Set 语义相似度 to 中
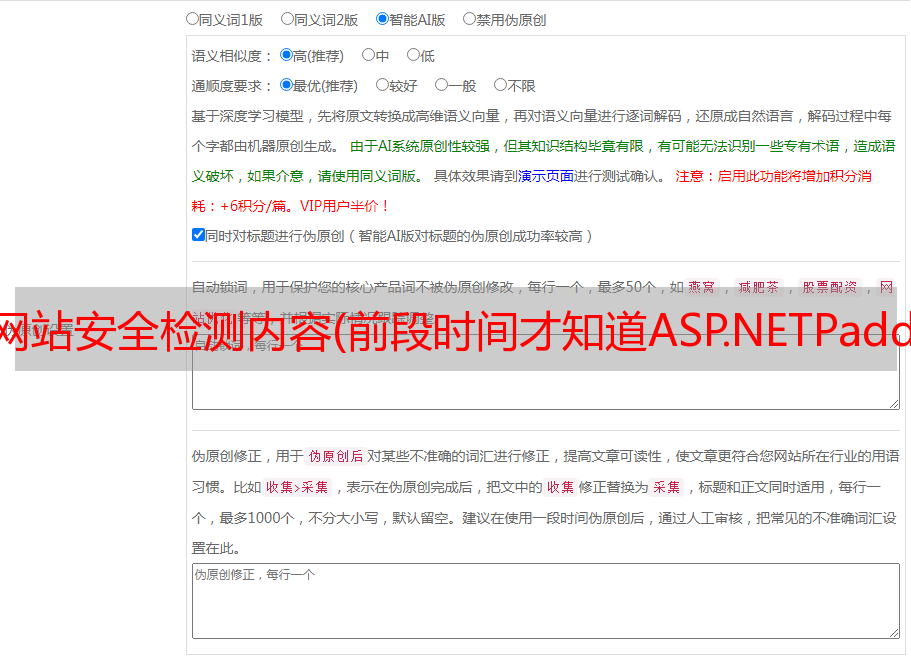The width and height of the screenshot is (911, 658). [x=368, y=55]
